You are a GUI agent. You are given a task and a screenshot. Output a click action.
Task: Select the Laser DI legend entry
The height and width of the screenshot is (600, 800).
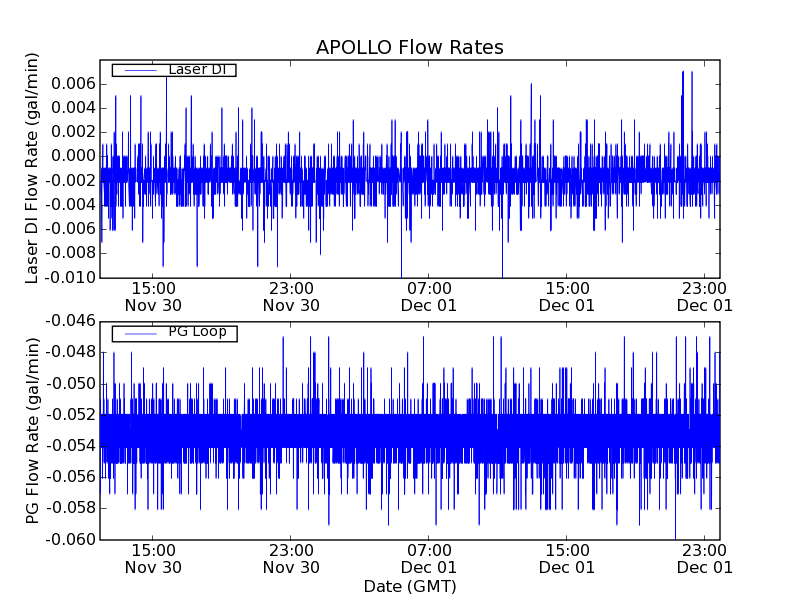(196, 70)
